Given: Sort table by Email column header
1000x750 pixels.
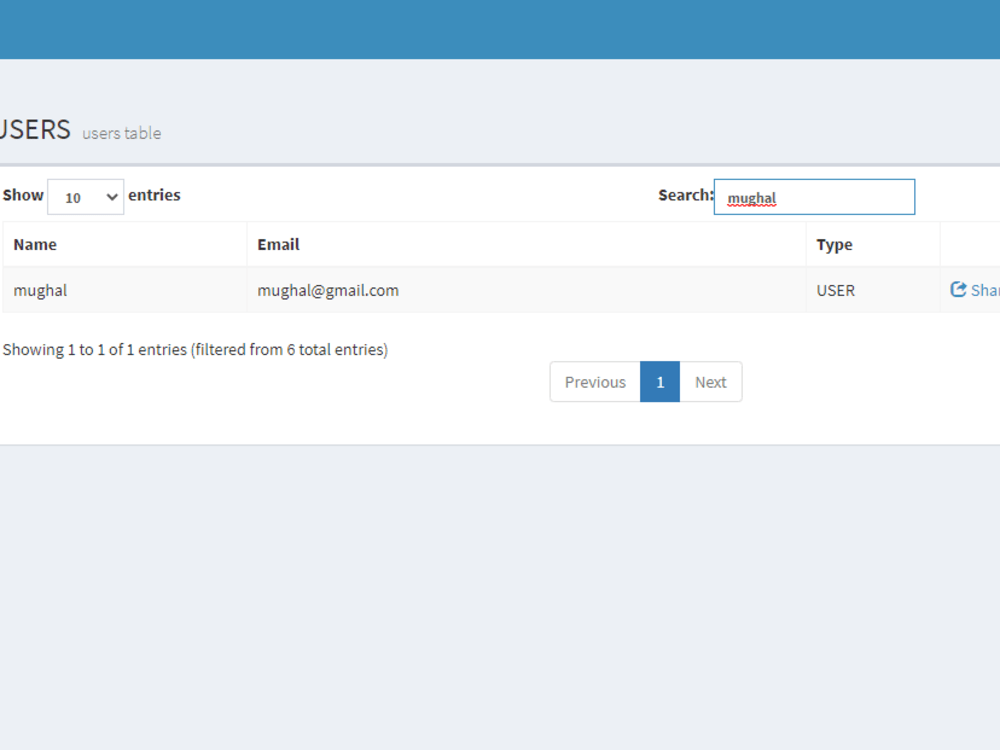Looking at the screenshot, I should [526, 244].
